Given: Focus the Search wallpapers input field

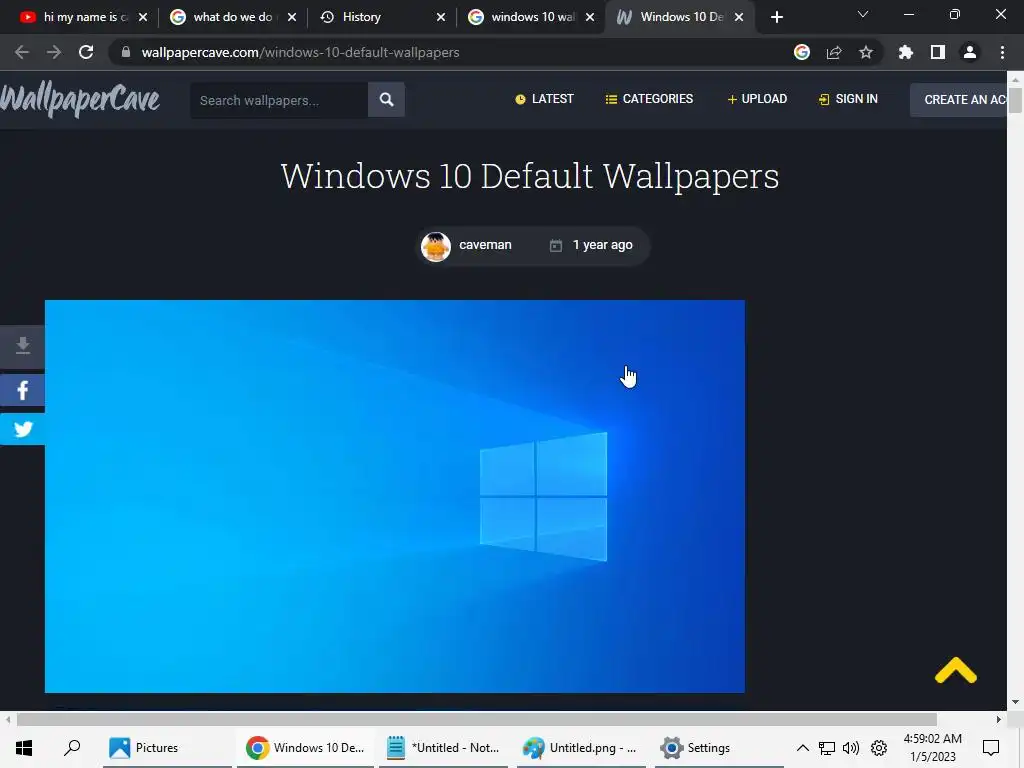Looking at the screenshot, I should pos(279,100).
